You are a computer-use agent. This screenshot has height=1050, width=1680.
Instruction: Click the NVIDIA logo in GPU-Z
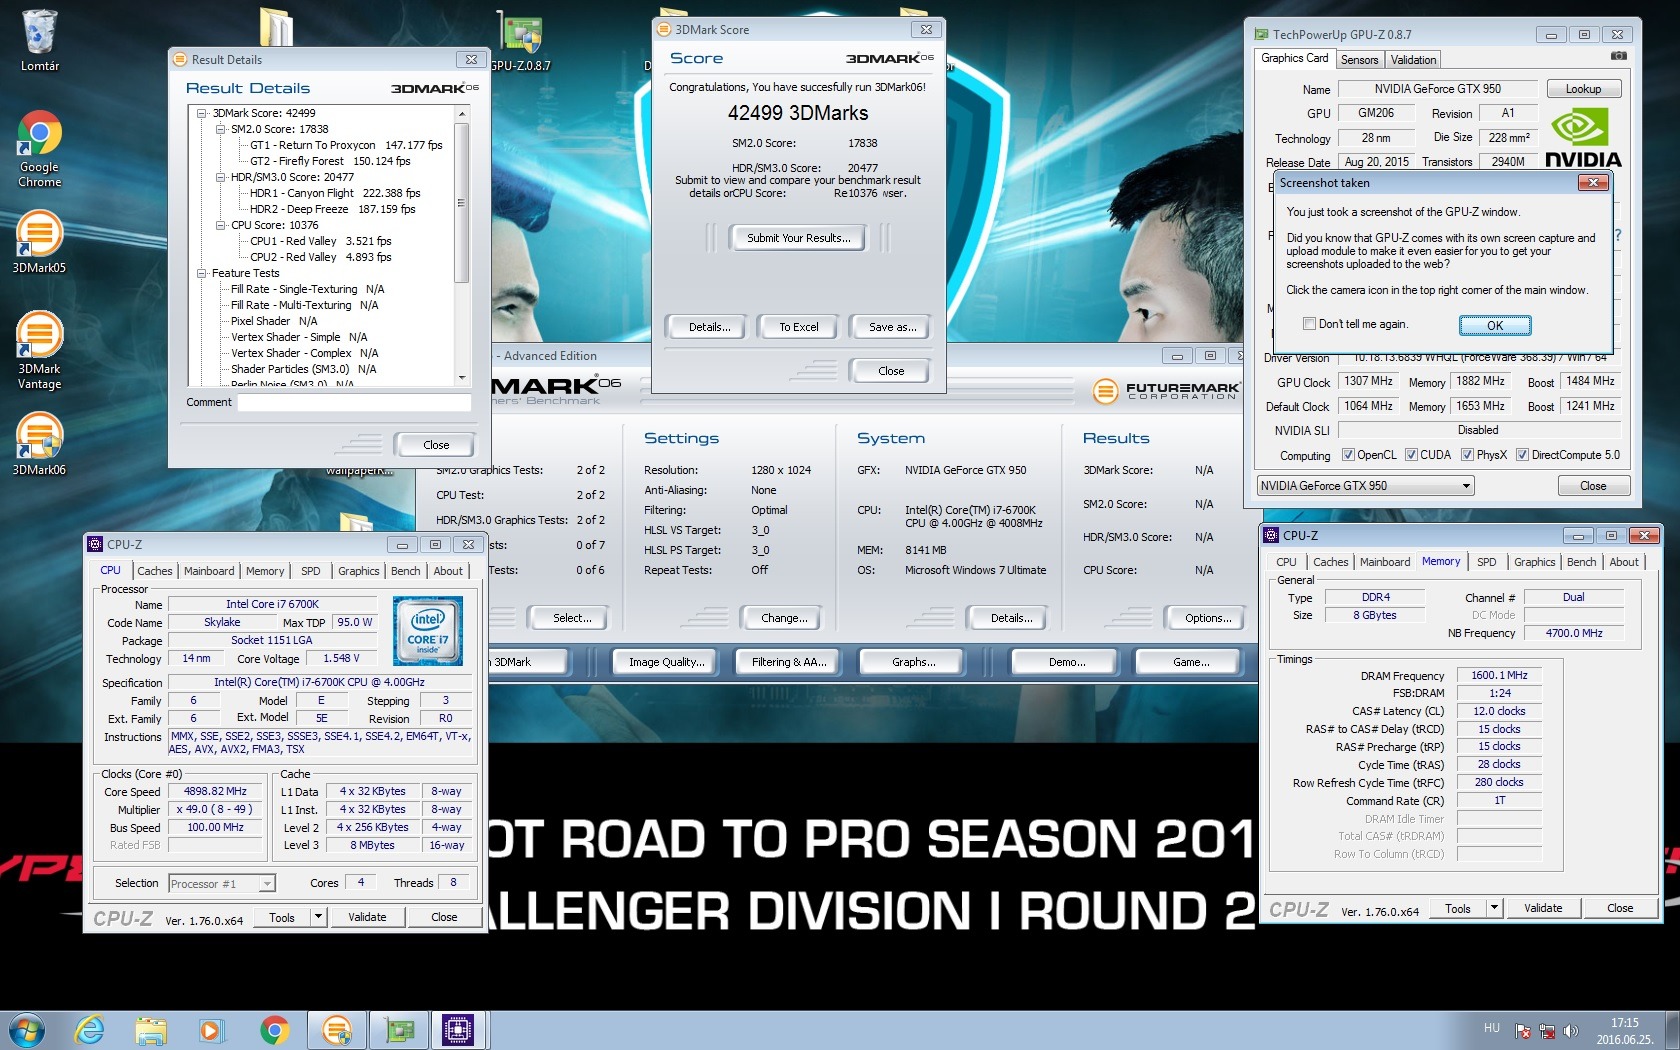pos(1583,137)
